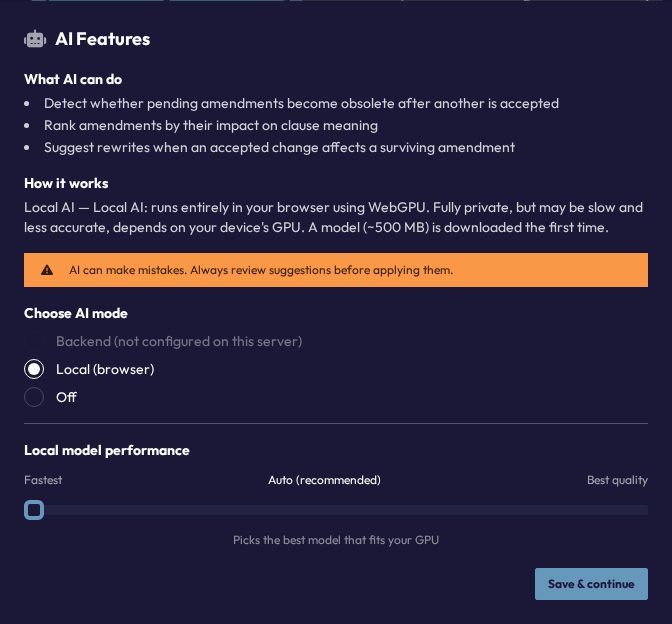Click the warning triangle icon in orange banner
Image resolution: width=672 pixels, height=624 pixels.
click(x=47, y=270)
